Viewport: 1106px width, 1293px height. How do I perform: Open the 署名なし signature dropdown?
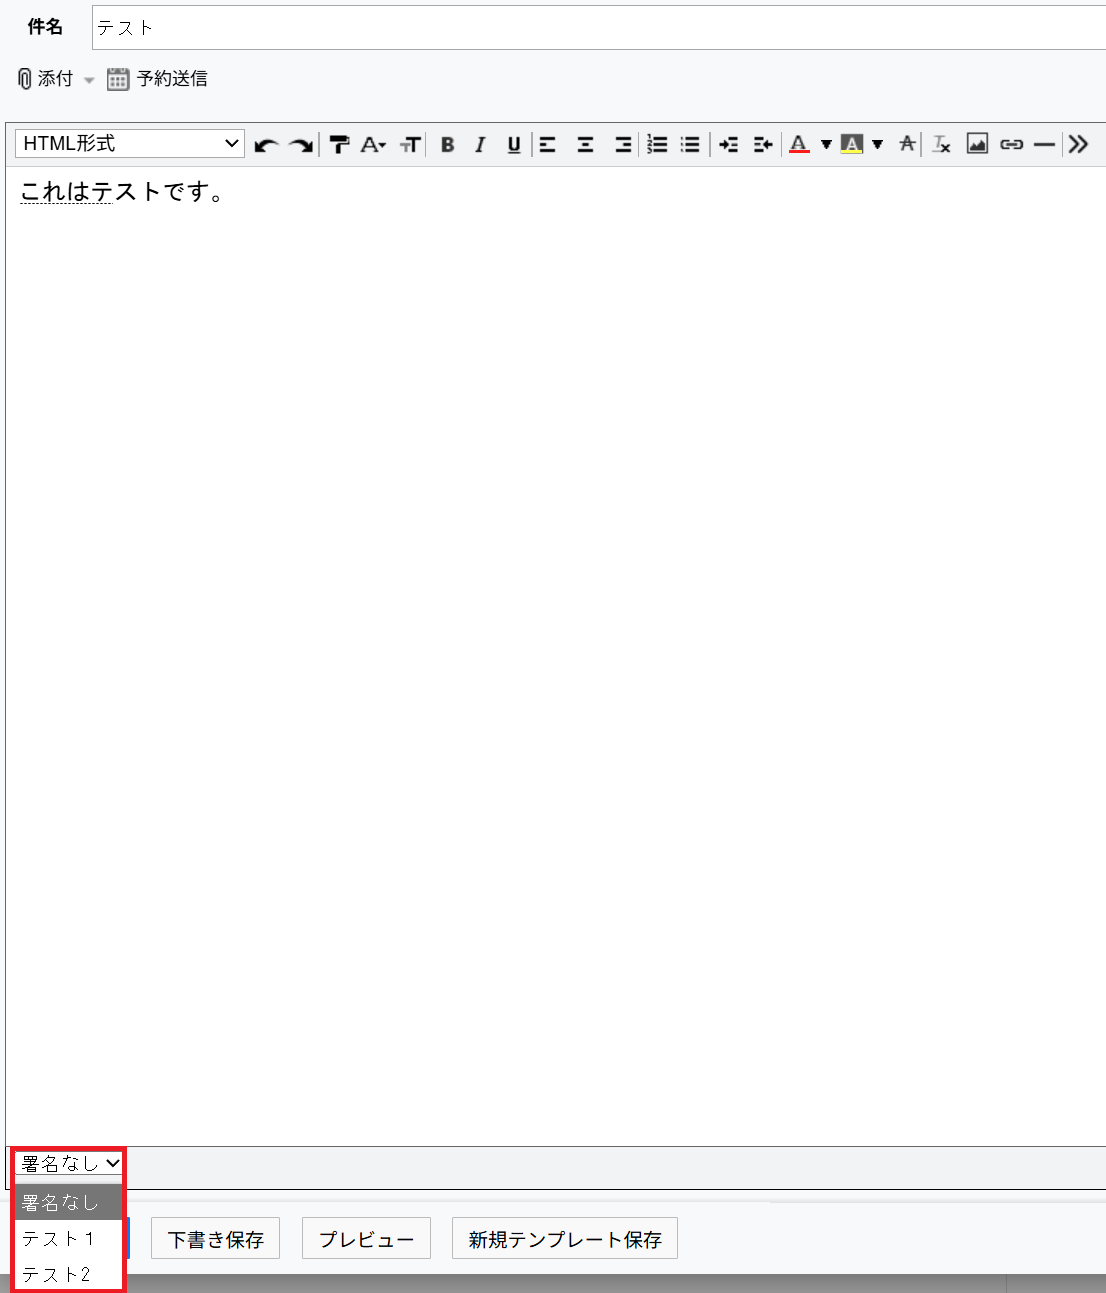pyautogui.click(x=69, y=1163)
